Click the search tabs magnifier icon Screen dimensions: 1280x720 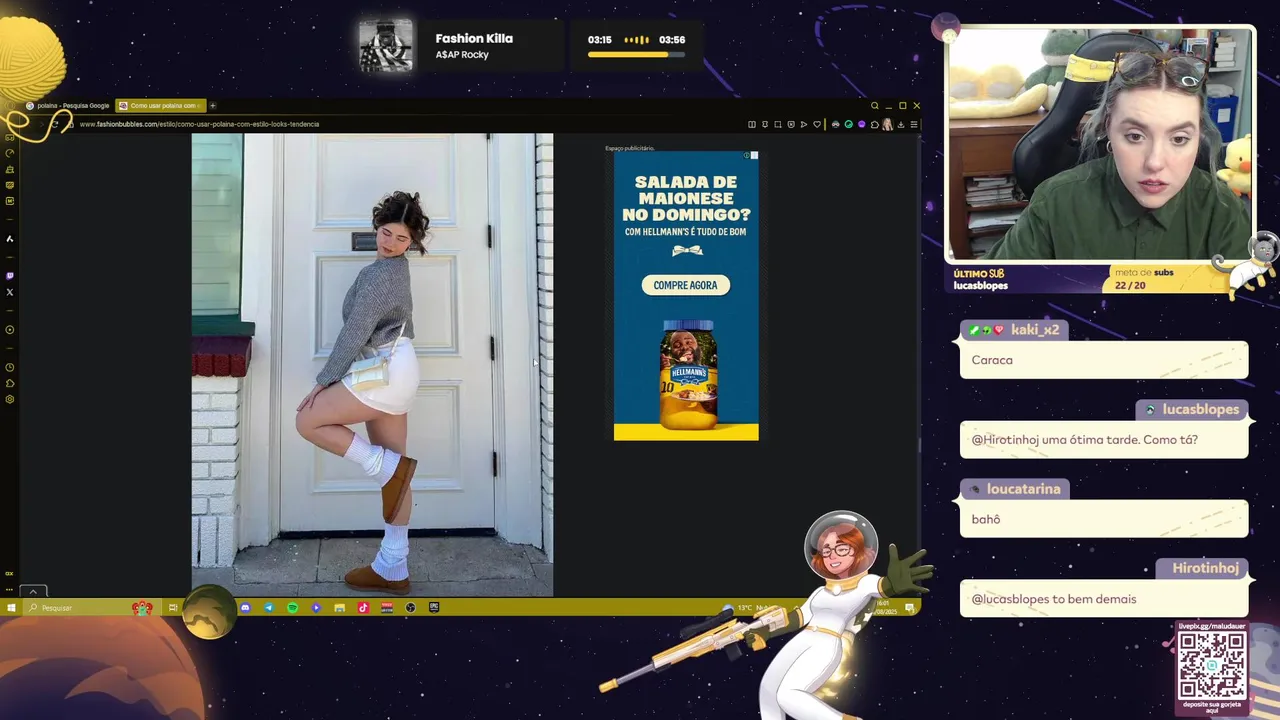(x=875, y=106)
